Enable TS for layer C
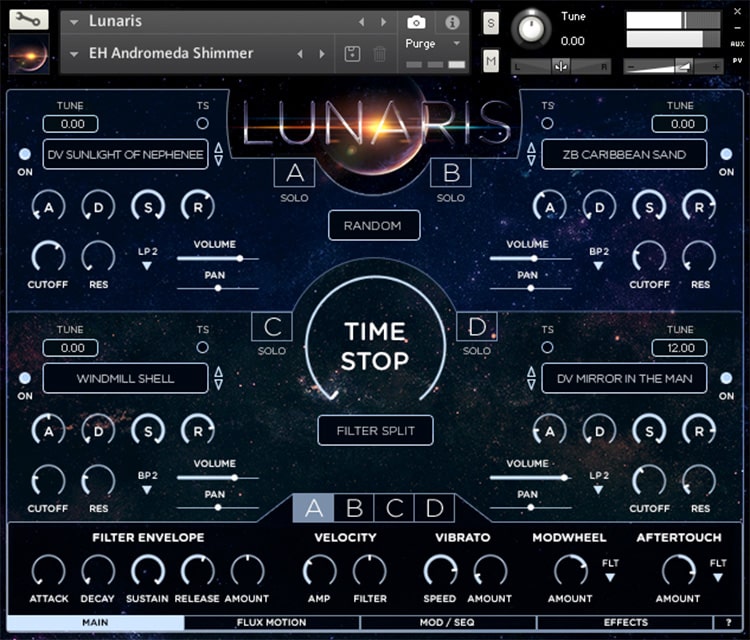This screenshot has height=640, width=750. [x=203, y=347]
